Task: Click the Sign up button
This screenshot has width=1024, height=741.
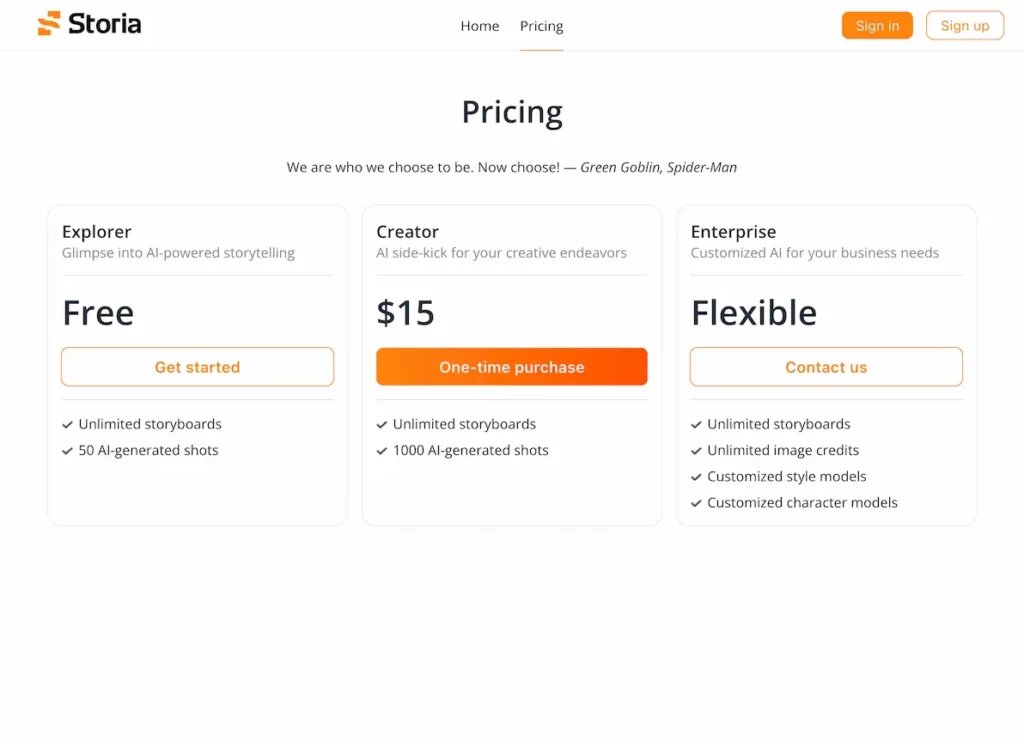Action: pos(964,25)
